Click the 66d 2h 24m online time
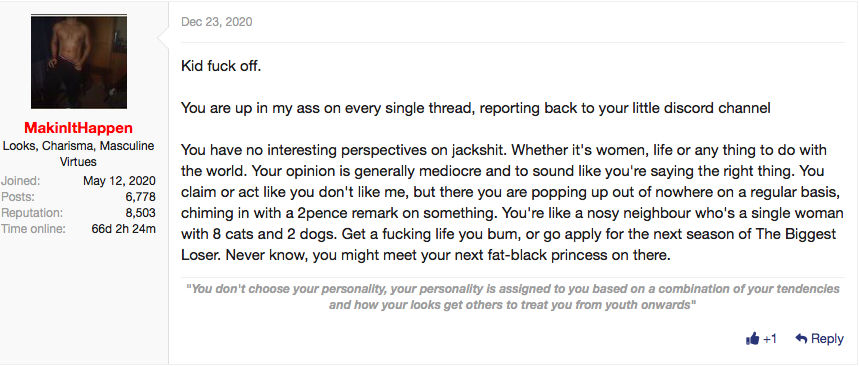859x366 pixels. pyautogui.click(x=123, y=228)
